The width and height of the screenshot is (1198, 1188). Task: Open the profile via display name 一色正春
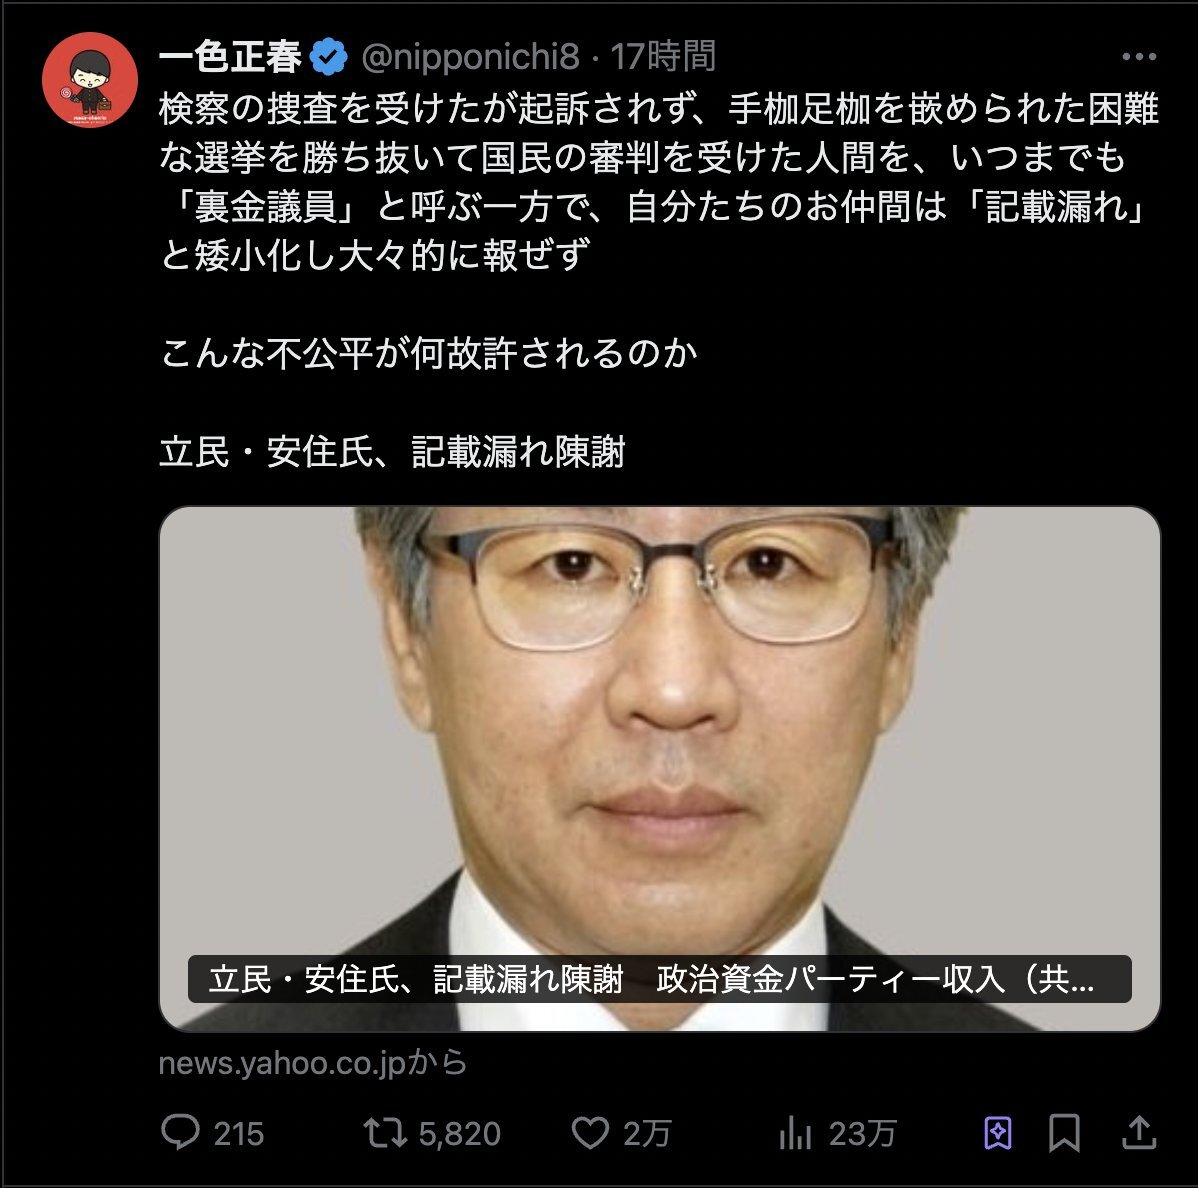pyautogui.click(x=231, y=57)
